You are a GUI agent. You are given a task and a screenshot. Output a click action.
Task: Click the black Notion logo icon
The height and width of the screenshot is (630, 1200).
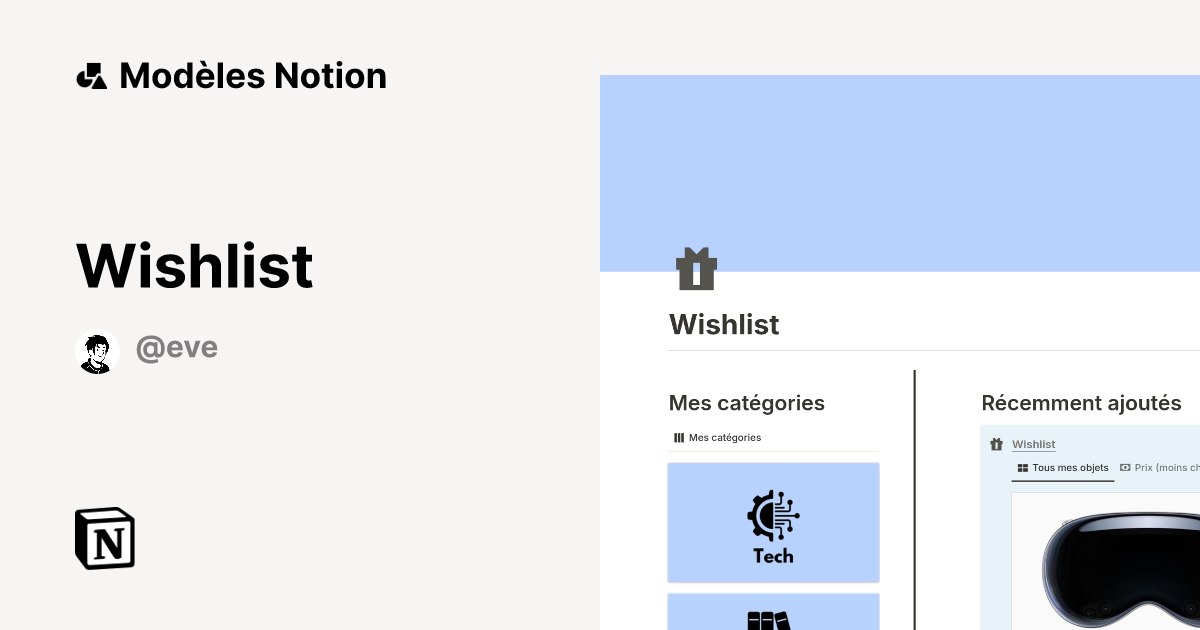click(x=103, y=538)
